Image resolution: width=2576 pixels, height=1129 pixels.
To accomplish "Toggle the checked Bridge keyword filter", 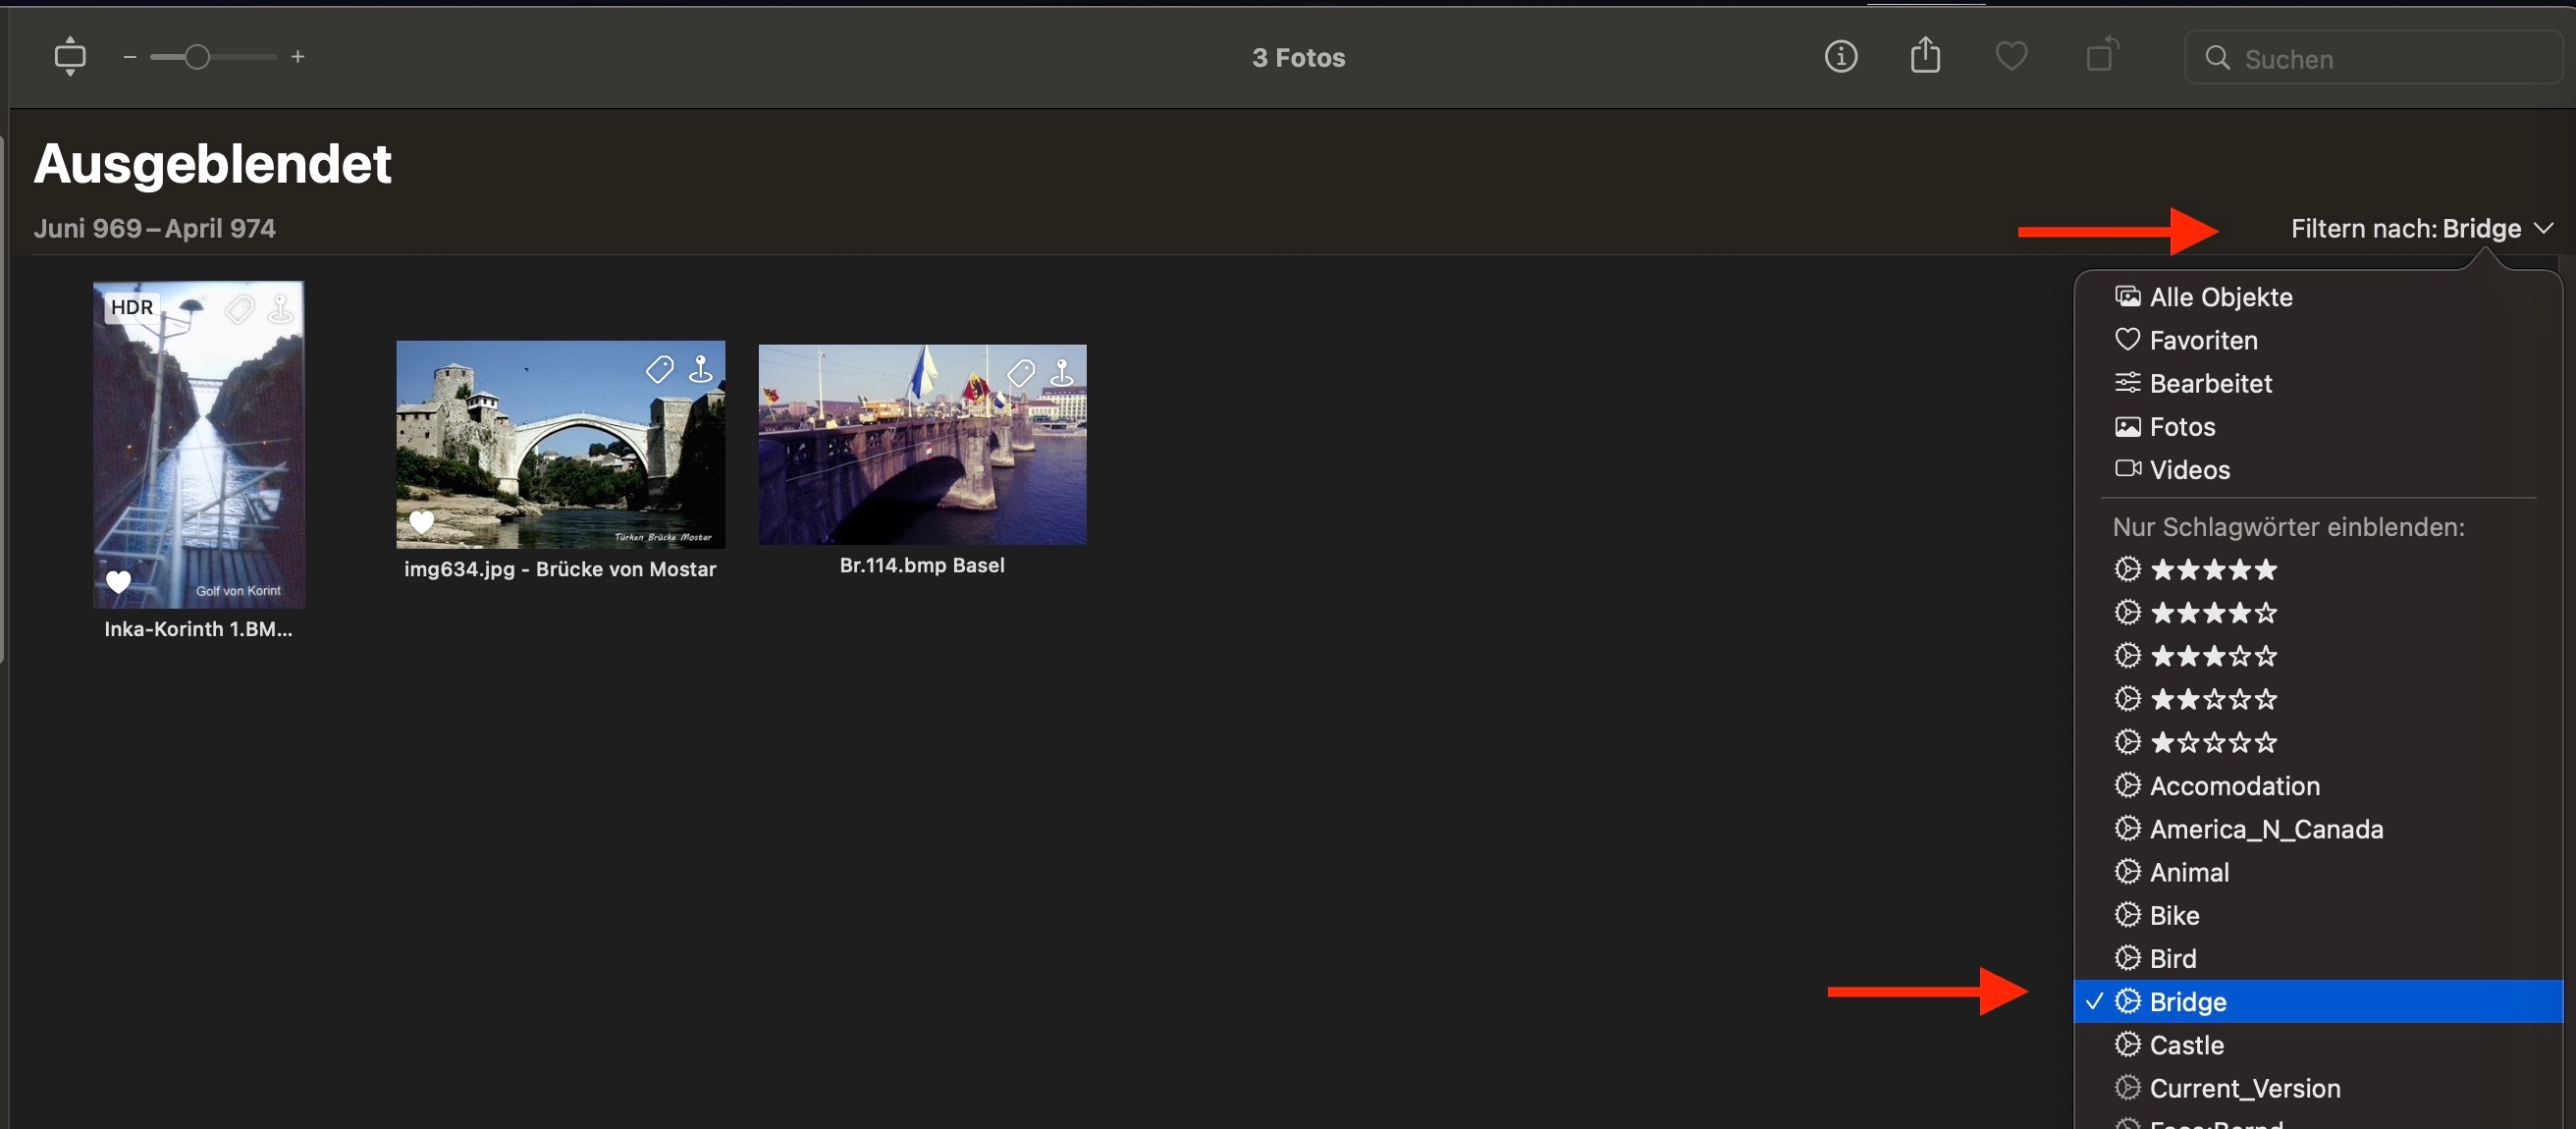I will pos(2187,1002).
